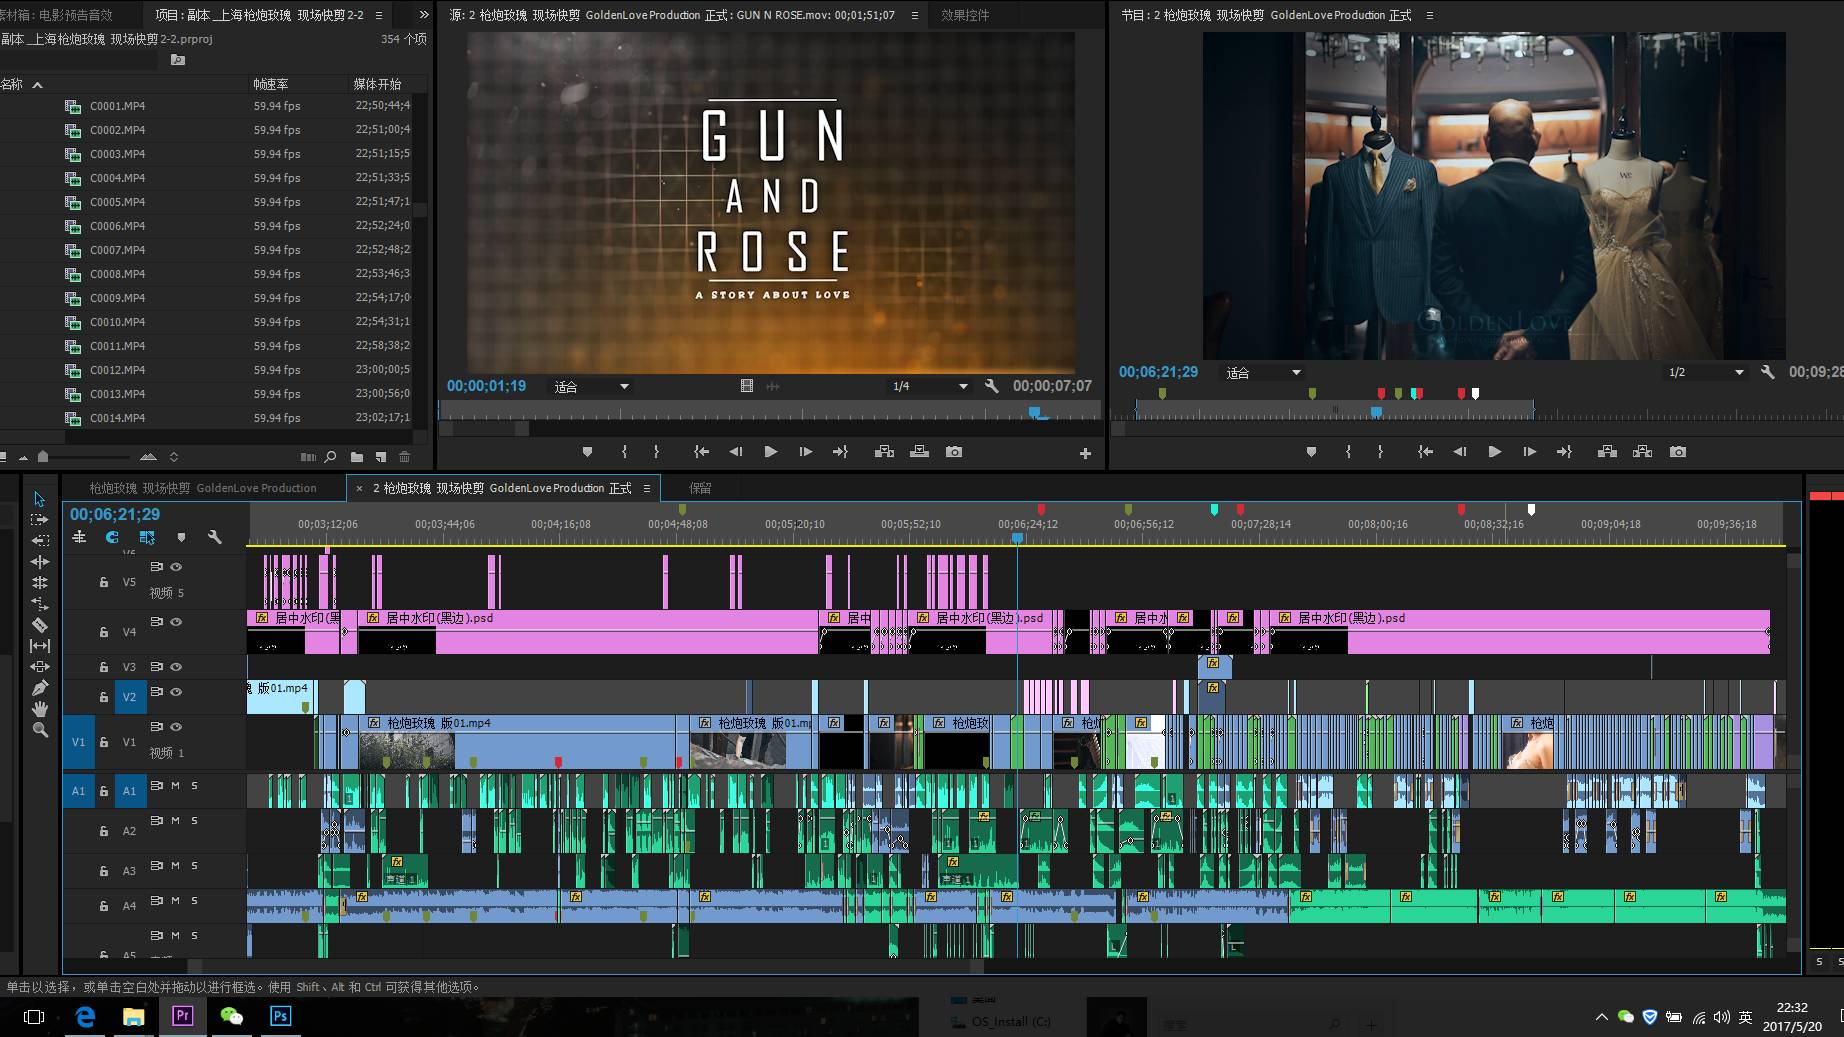Click Insert button in Source monitor
The width and height of the screenshot is (1844, 1037).
point(884,452)
